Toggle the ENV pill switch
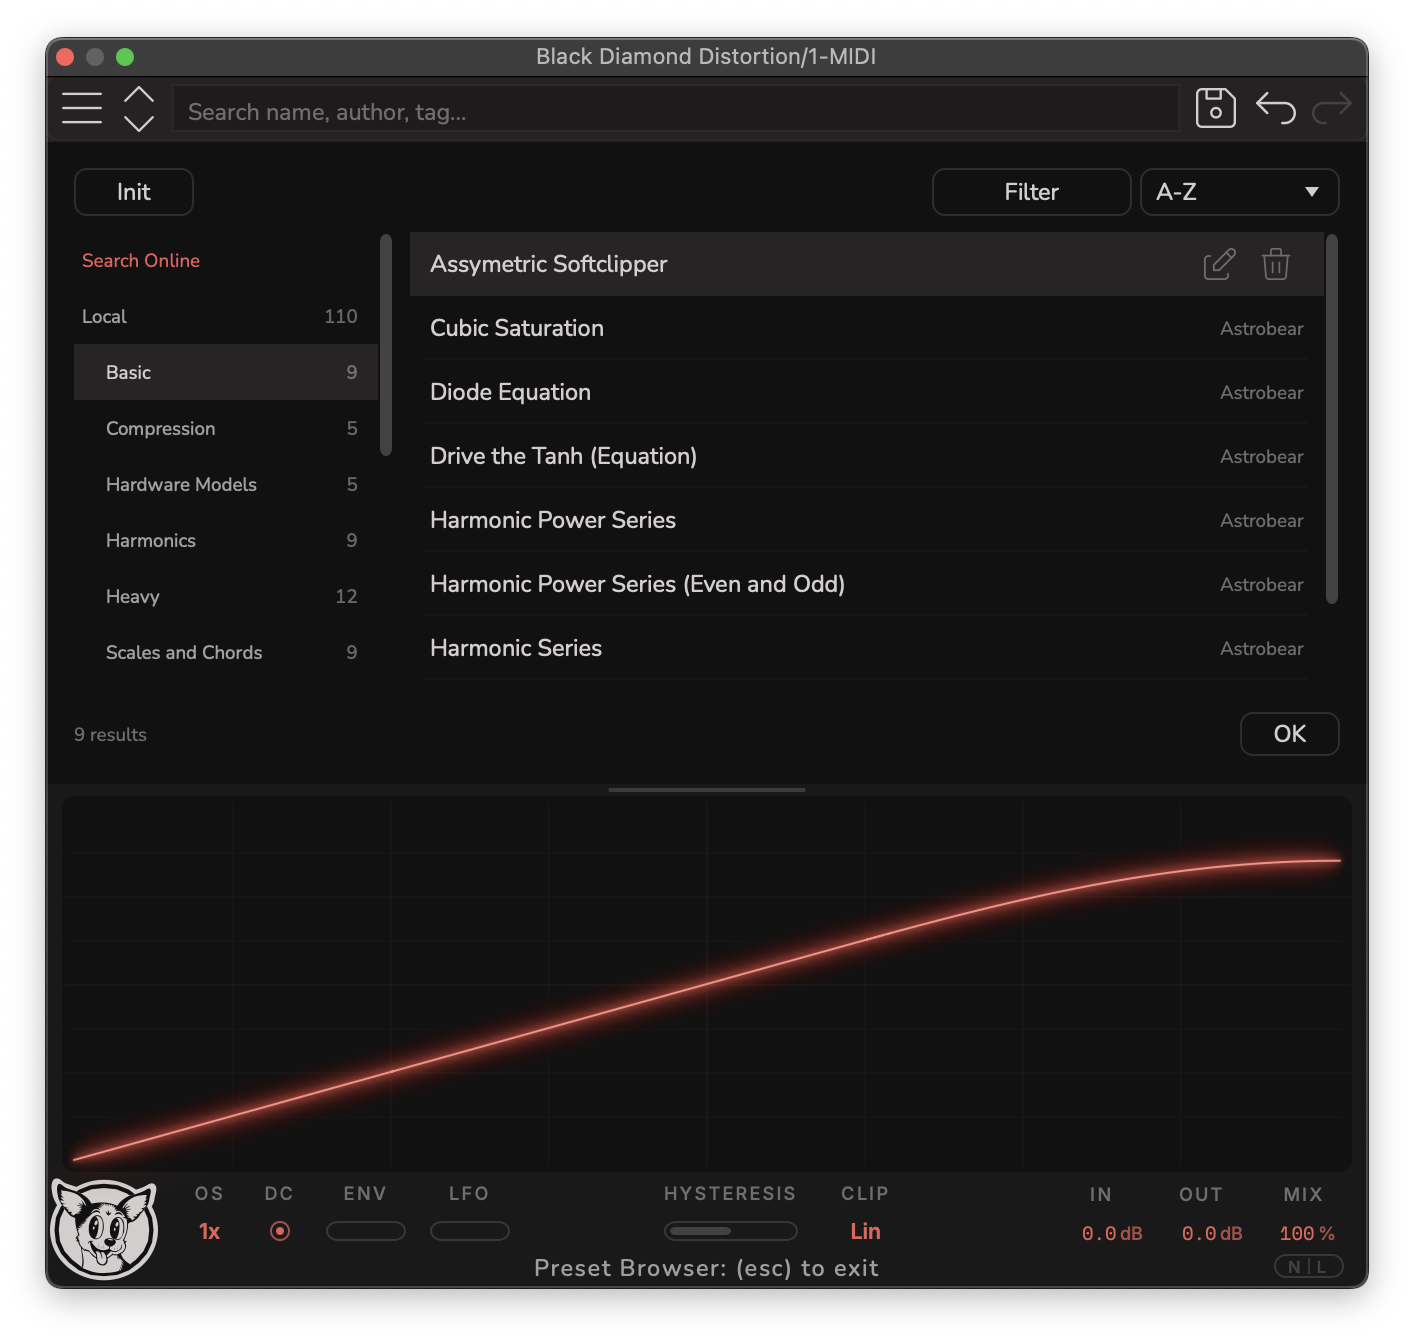The height and width of the screenshot is (1342, 1414). (366, 1231)
